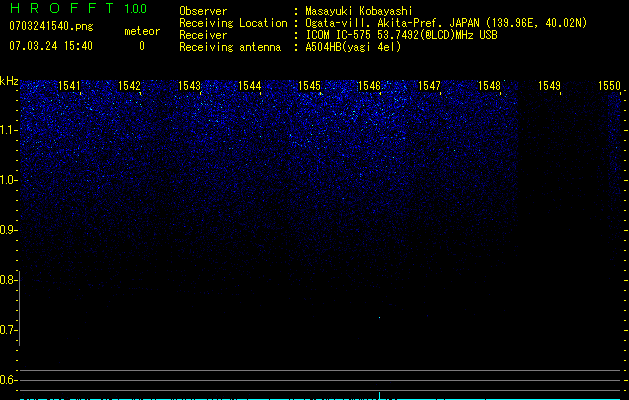Click the 1546 time marker
Image resolution: width=629 pixels, height=400 pixels.
click(369, 85)
